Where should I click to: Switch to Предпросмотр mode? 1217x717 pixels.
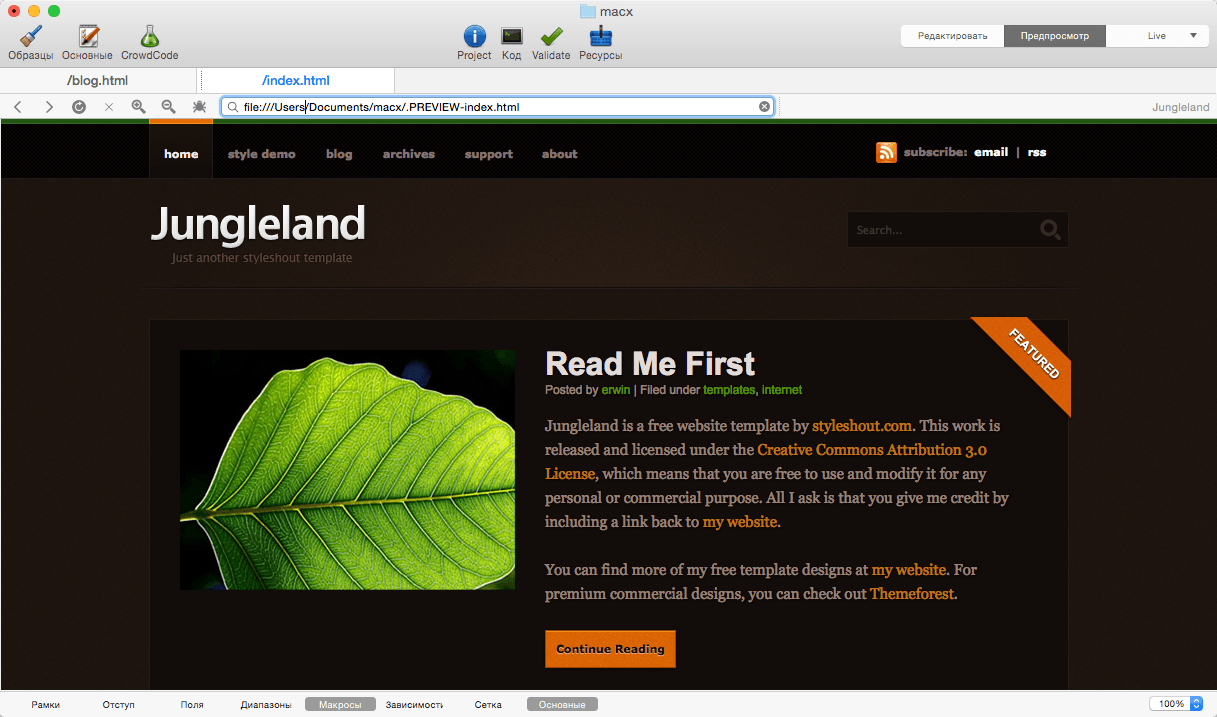pyautogui.click(x=1054, y=36)
